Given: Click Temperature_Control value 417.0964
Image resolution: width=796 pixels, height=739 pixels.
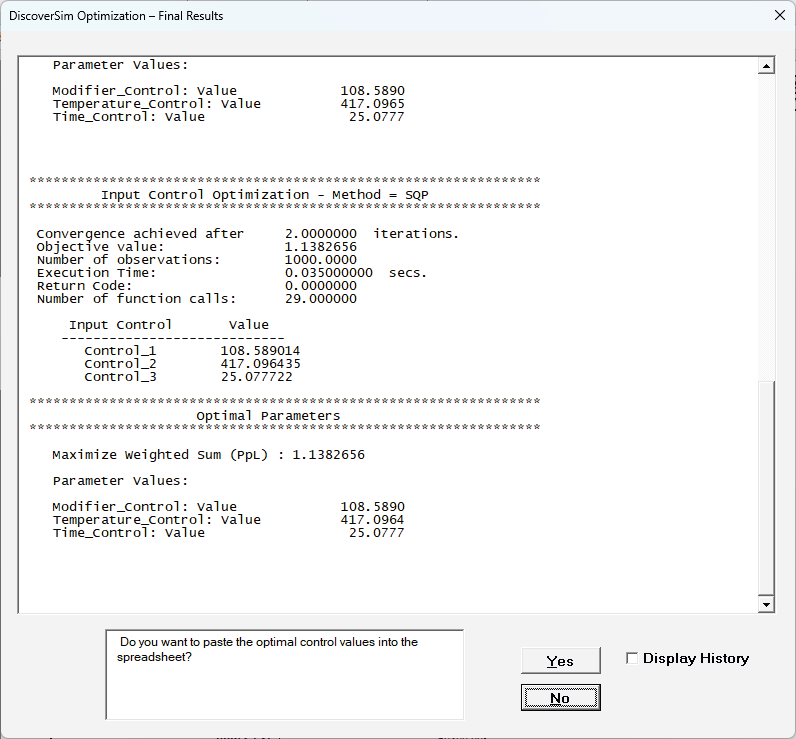Looking at the screenshot, I should [372, 520].
